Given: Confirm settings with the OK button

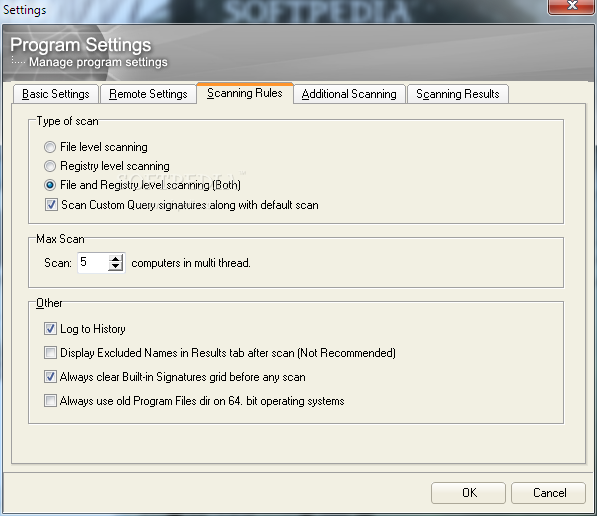Looking at the screenshot, I should click(468, 493).
